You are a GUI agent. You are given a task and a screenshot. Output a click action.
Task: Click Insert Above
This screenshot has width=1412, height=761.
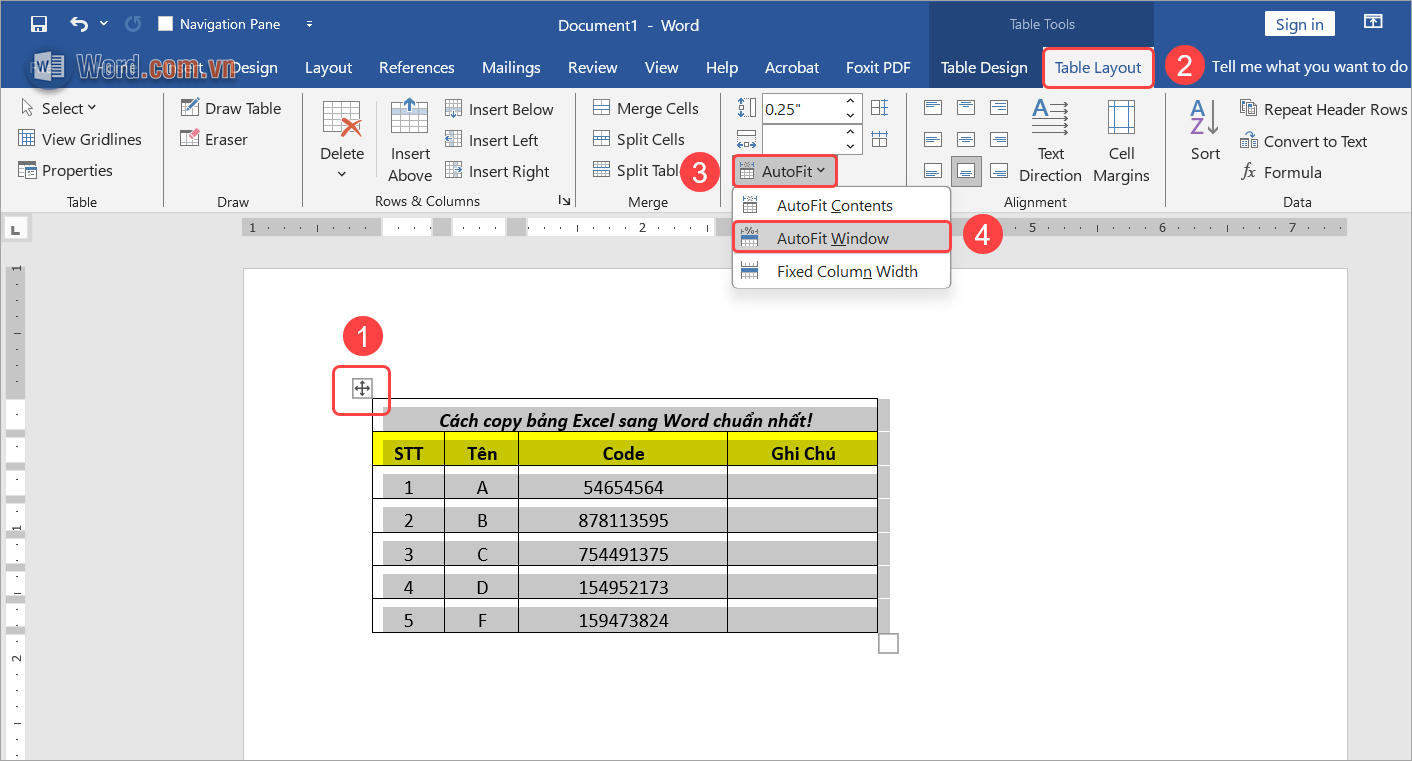(x=410, y=141)
